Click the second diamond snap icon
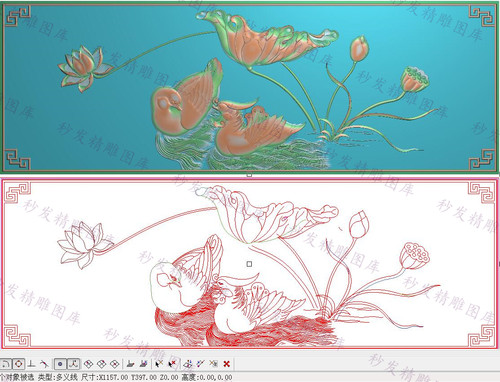The image size is (500, 382). tap(101, 364)
